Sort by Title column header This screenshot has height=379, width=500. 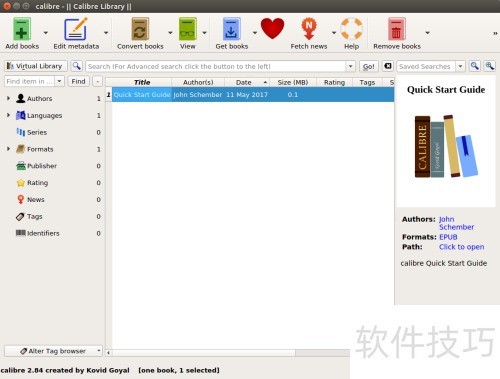[142, 82]
